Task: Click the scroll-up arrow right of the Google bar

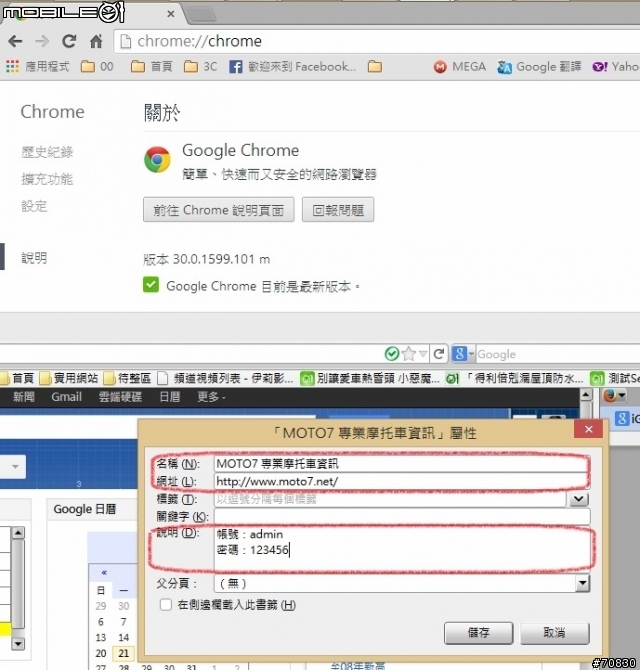Action: 586,395
